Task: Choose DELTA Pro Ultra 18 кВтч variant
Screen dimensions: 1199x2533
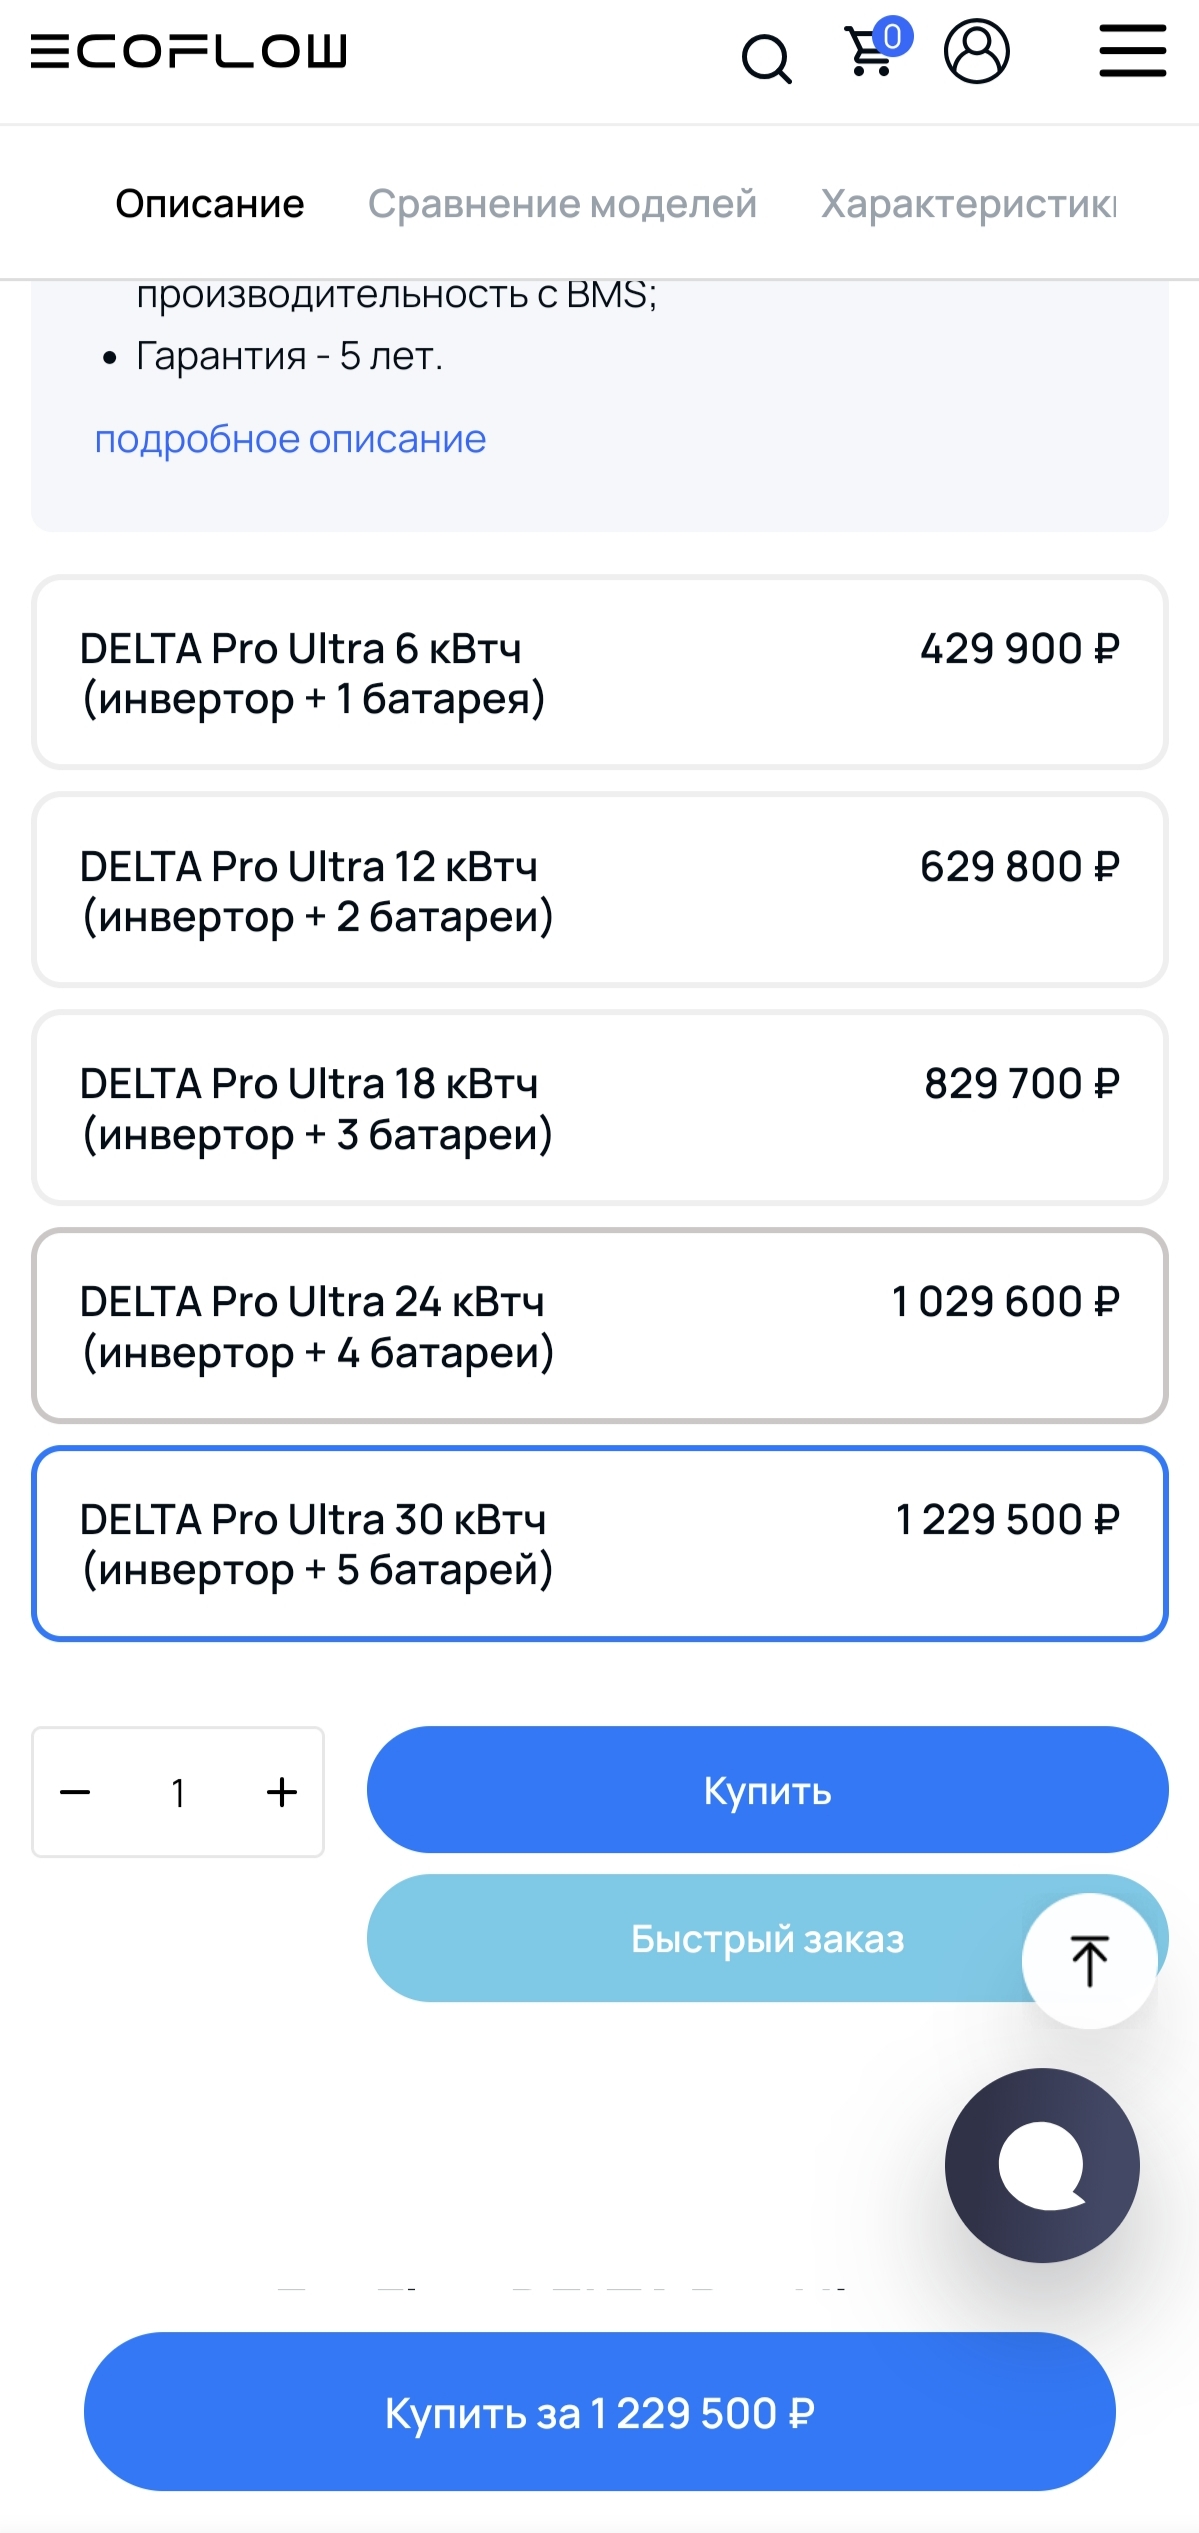Action: pyautogui.click(x=599, y=1108)
